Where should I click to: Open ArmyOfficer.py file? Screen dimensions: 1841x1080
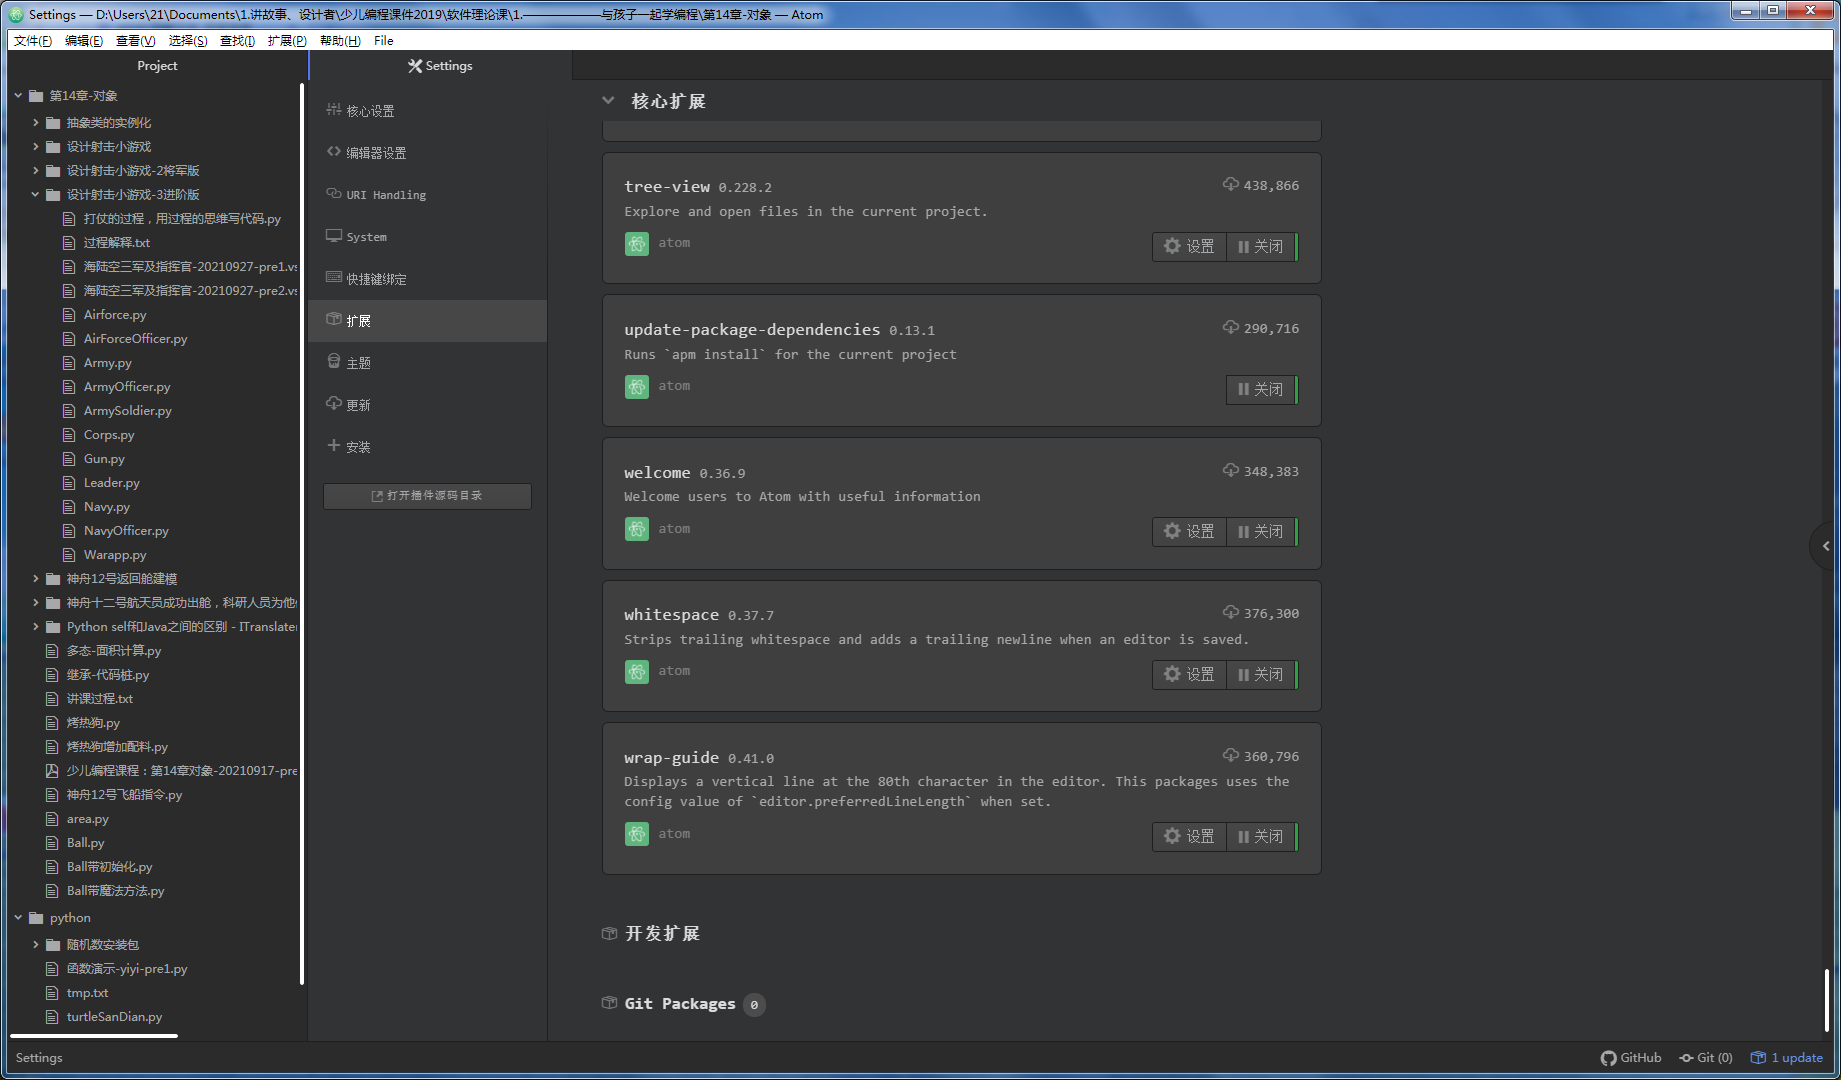(126, 387)
